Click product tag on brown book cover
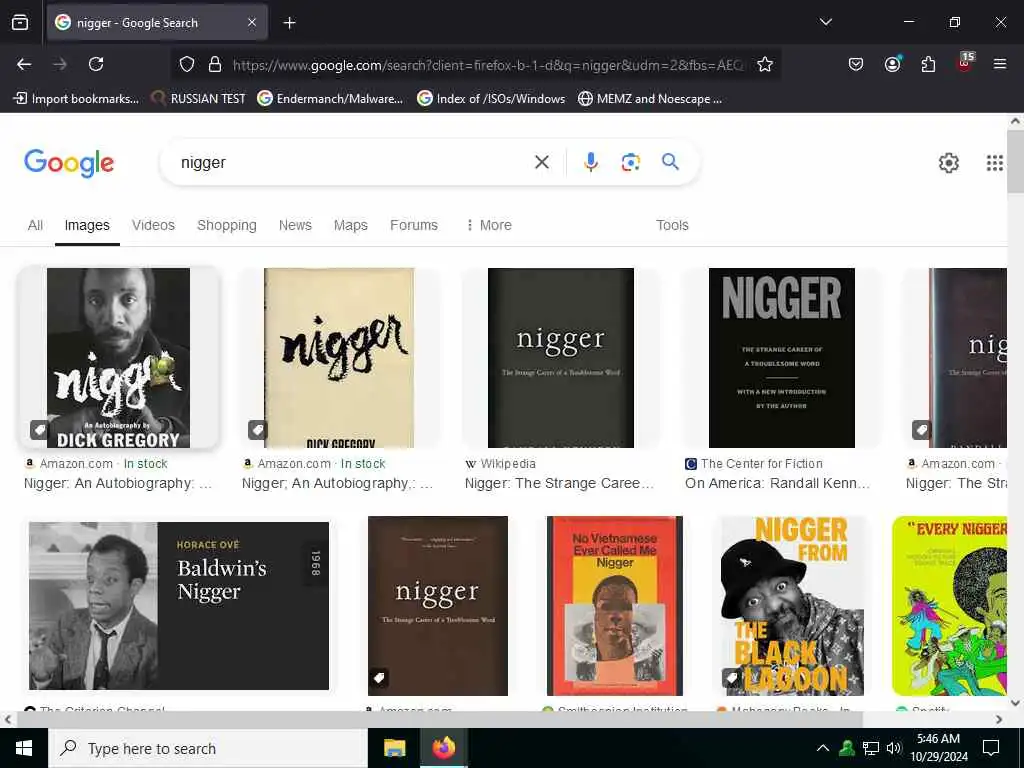This screenshot has height=768, width=1024. point(379,677)
